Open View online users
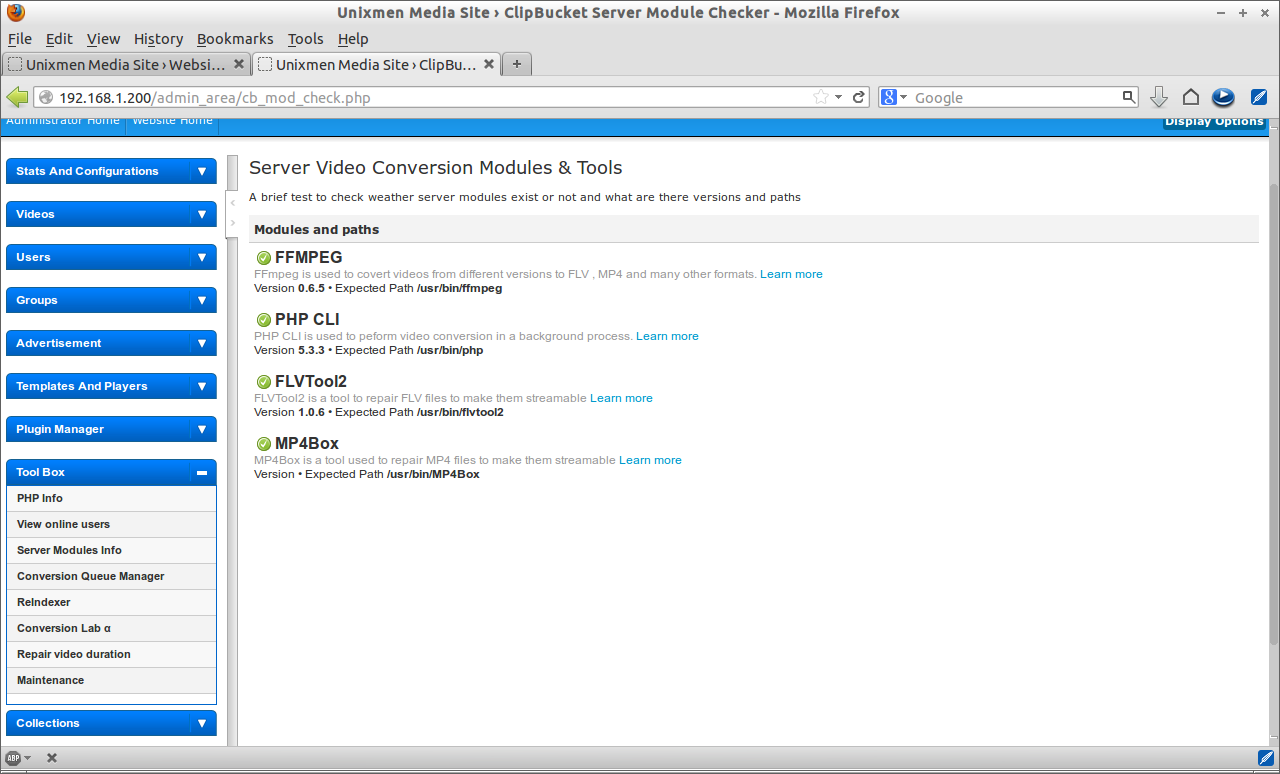This screenshot has width=1280, height=774. 111,524
